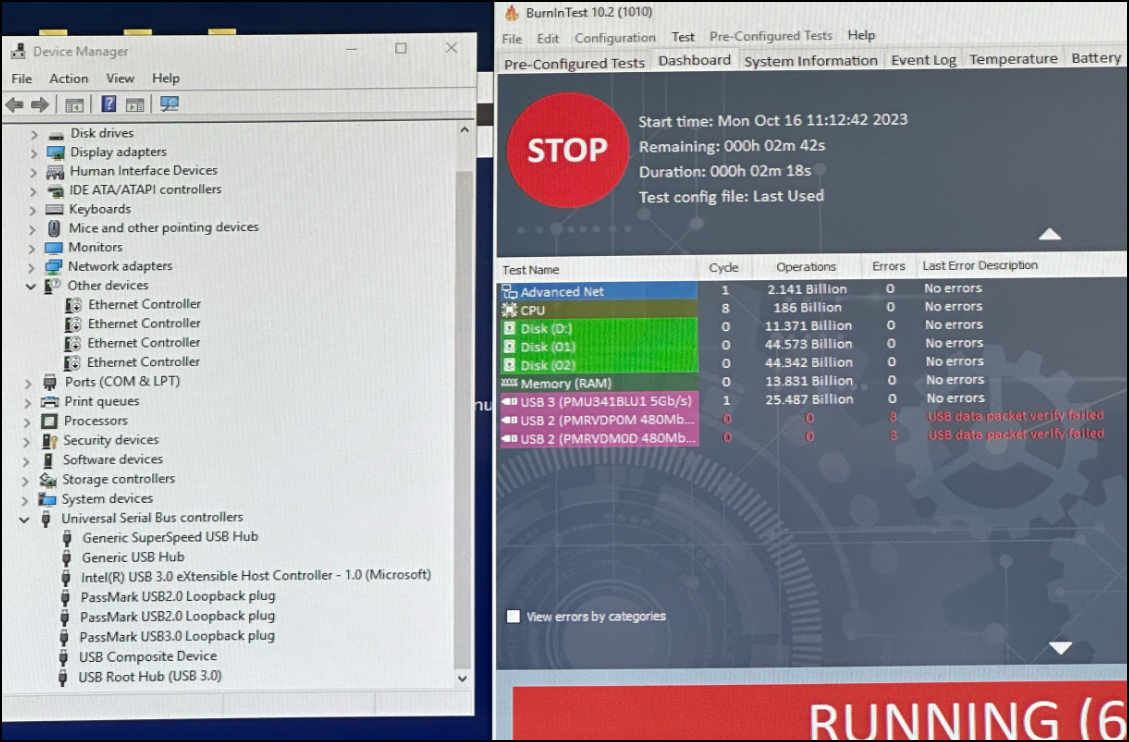Image resolution: width=1129 pixels, height=742 pixels.
Task: Click the Storage controllers icon
Action: click(48, 479)
